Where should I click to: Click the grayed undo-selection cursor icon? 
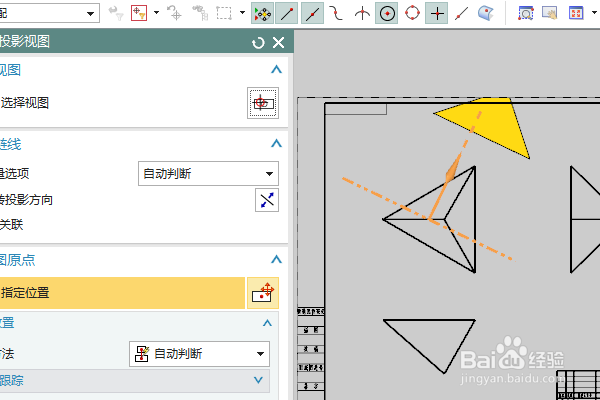[174, 13]
